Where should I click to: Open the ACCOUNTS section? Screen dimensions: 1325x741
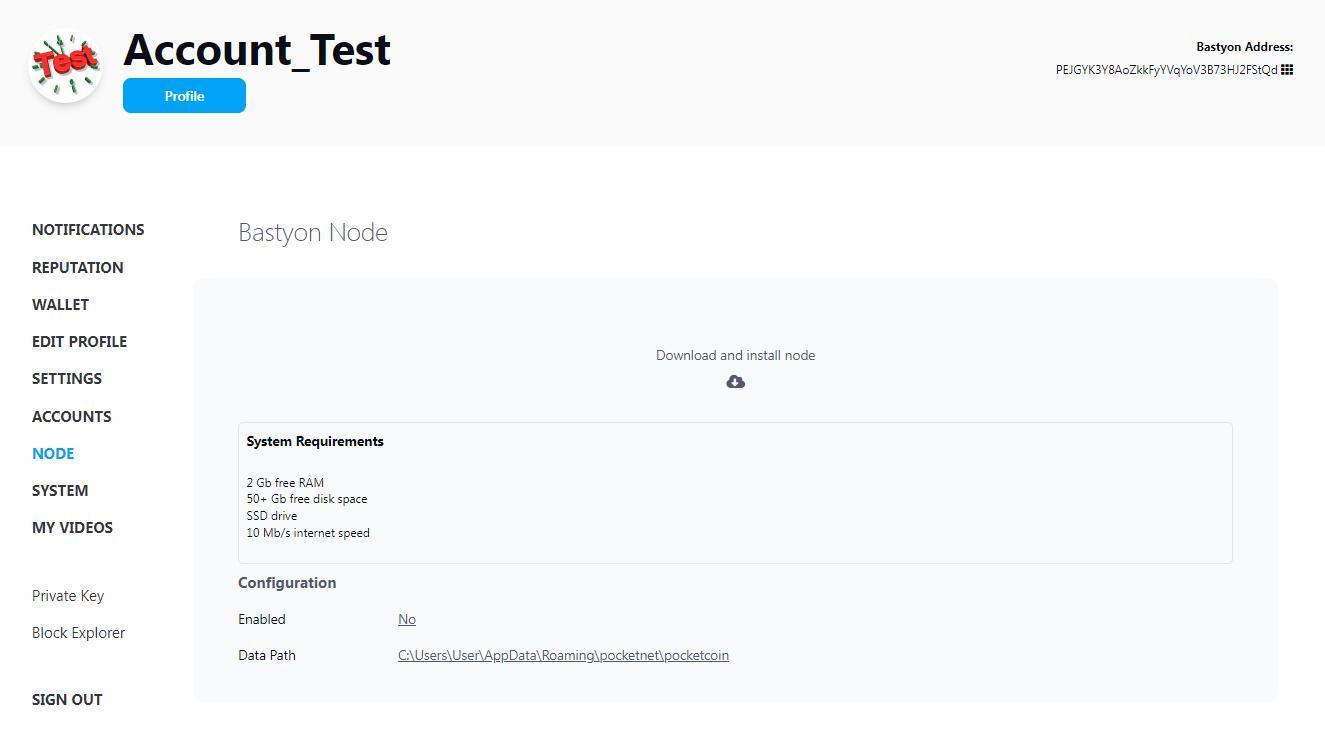pyautogui.click(x=71, y=416)
